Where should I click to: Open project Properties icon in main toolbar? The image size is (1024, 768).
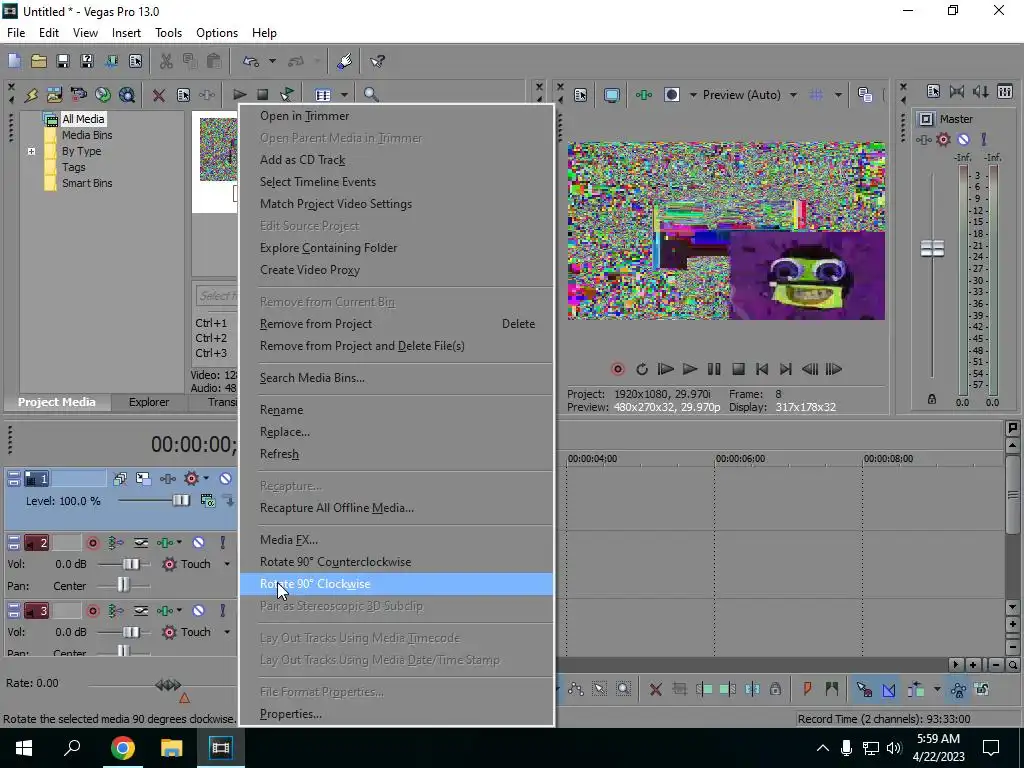coord(135,61)
